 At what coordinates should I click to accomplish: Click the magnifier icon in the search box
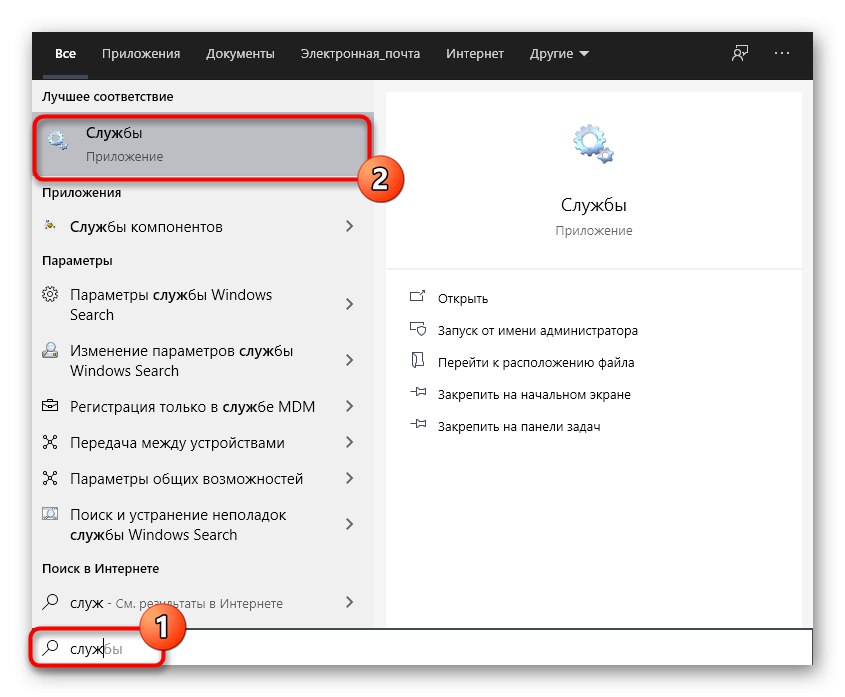[x=50, y=647]
